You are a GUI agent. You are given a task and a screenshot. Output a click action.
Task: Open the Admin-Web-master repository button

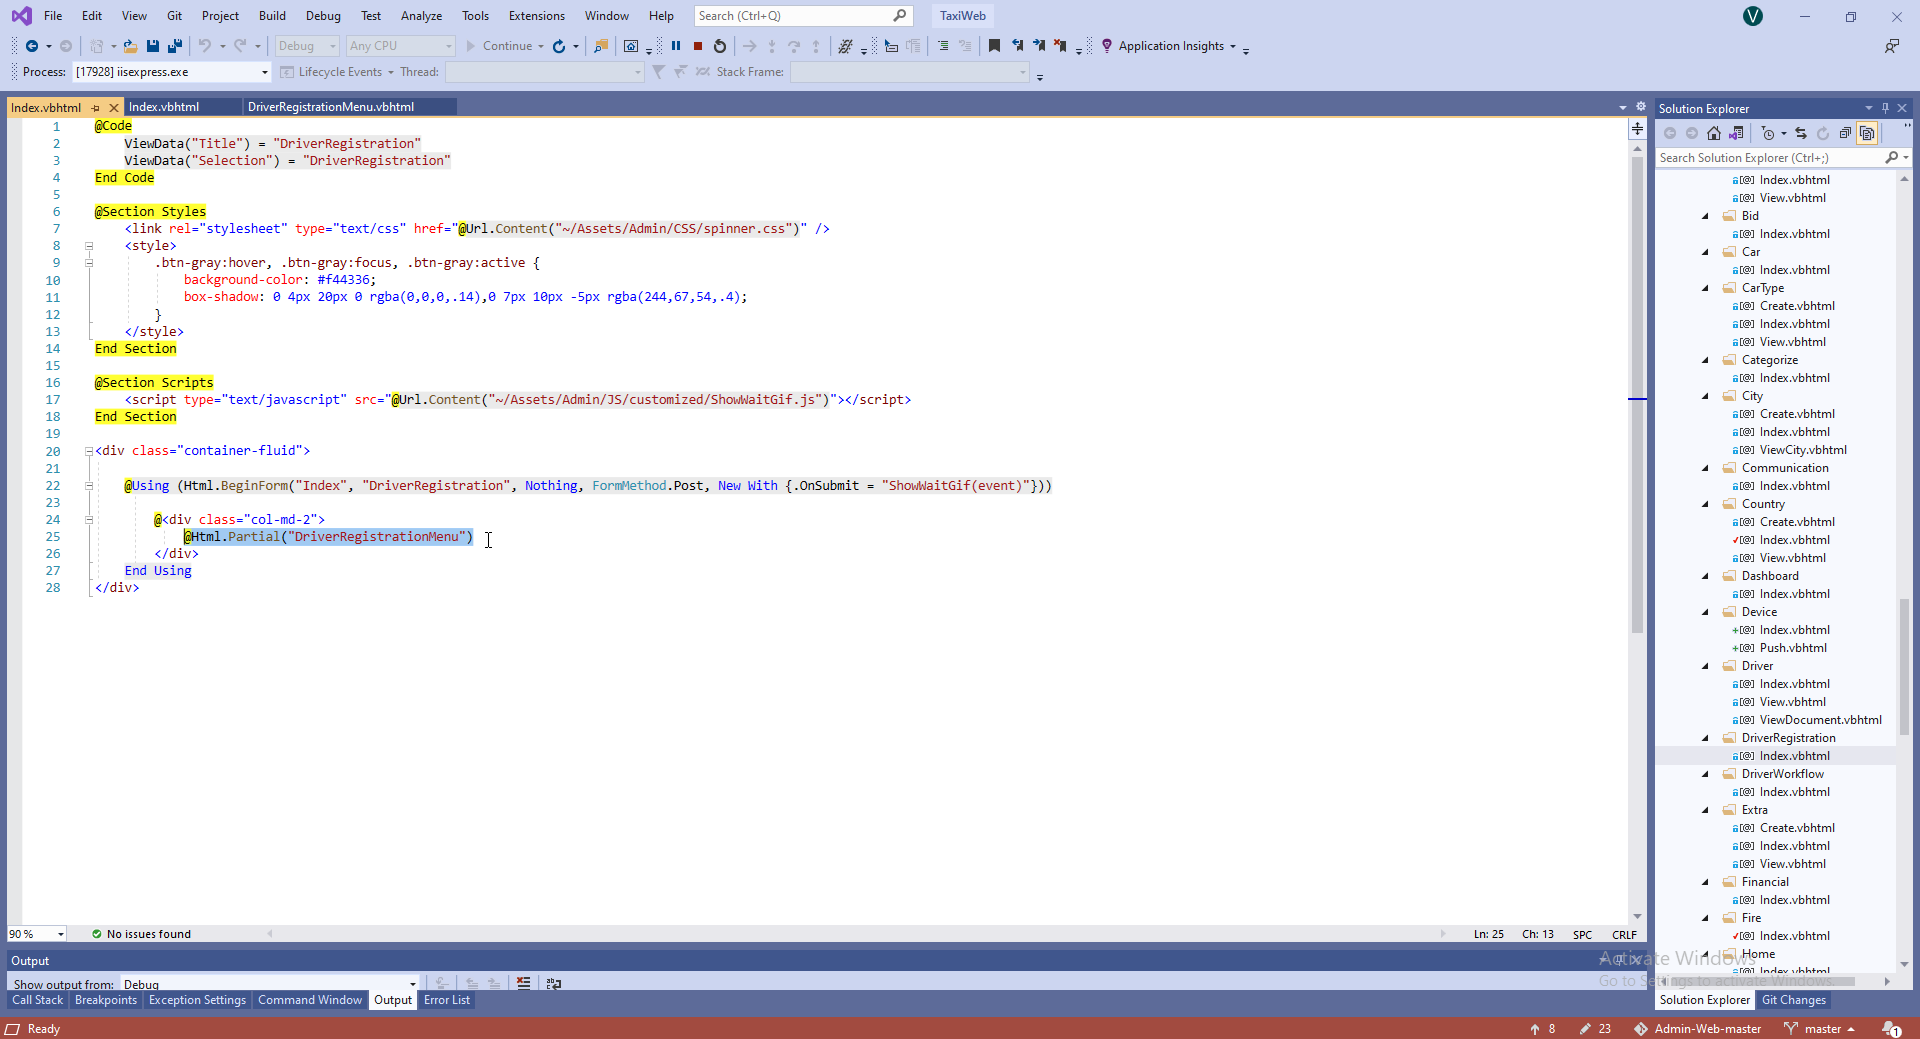click(x=1698, y=1029)
